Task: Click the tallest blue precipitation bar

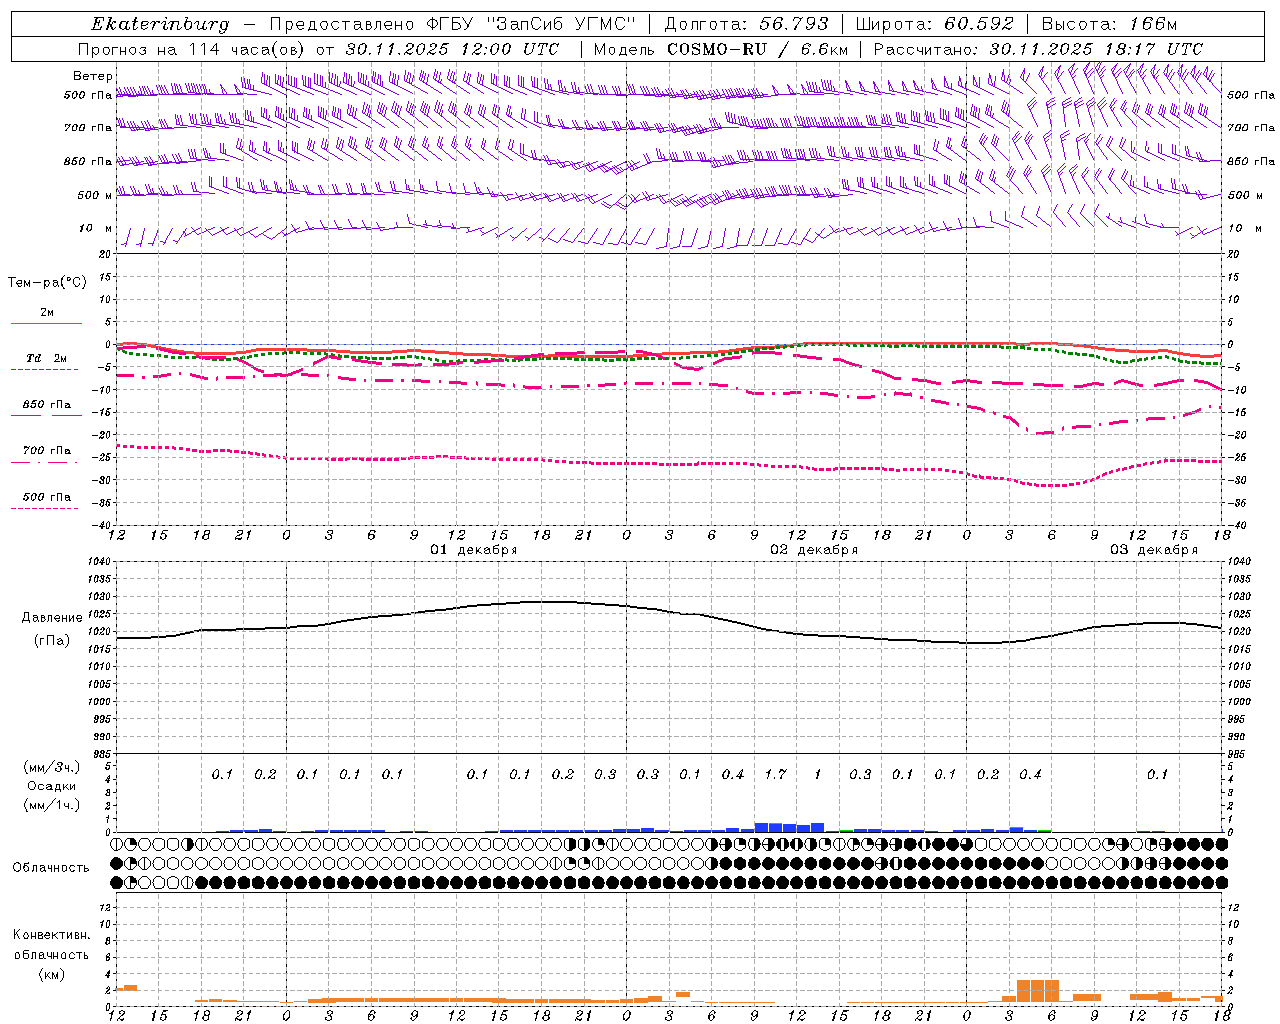Action: (x=761, y=827)
